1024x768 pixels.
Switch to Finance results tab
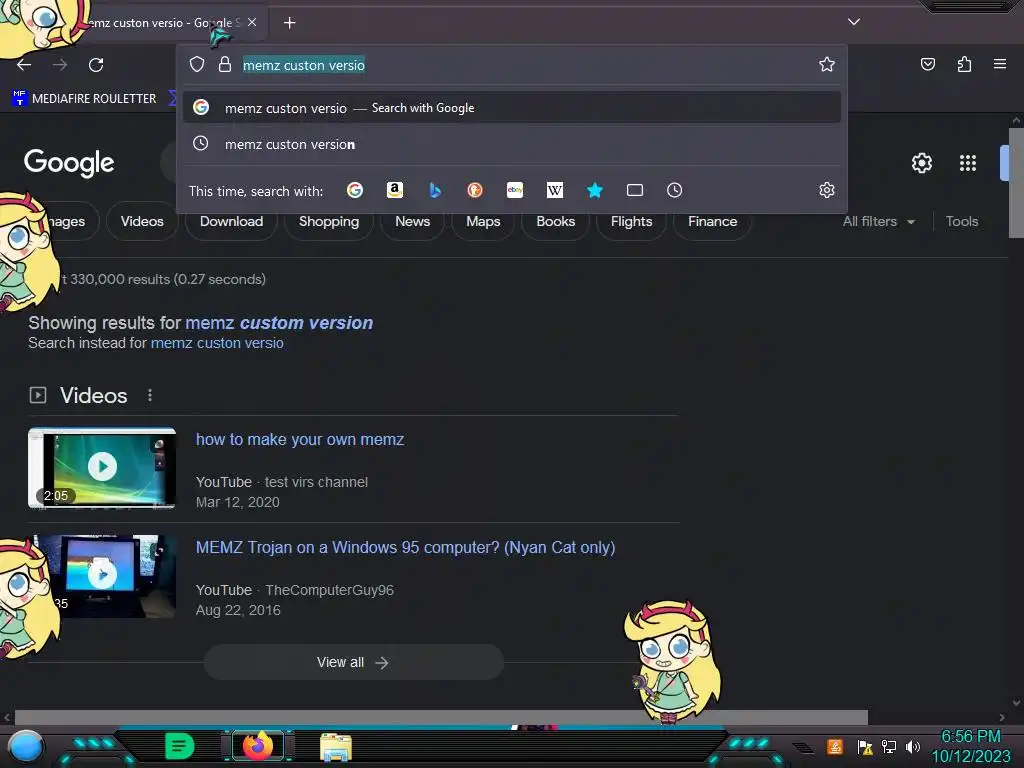[712, 221]
